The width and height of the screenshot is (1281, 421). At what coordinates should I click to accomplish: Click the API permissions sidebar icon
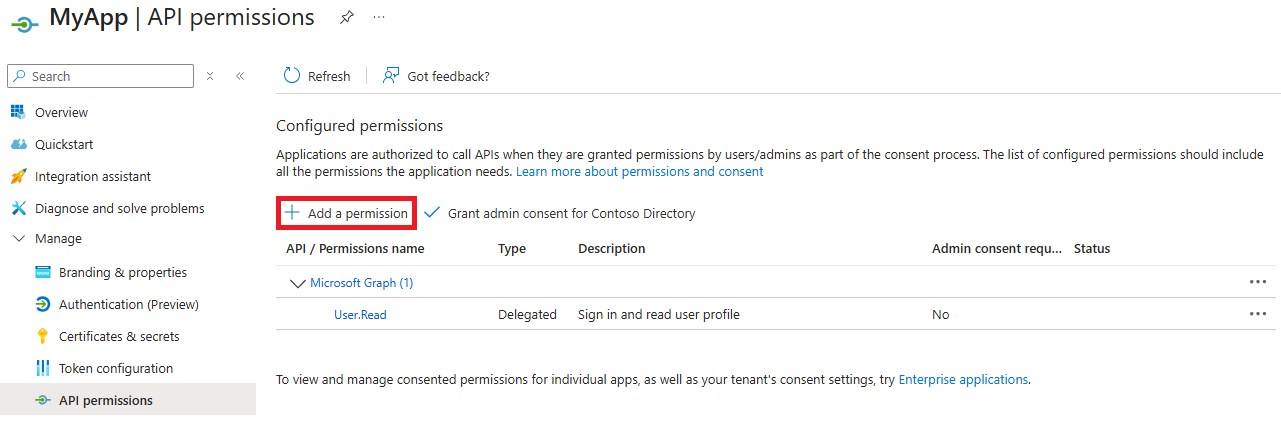[42, 400]
